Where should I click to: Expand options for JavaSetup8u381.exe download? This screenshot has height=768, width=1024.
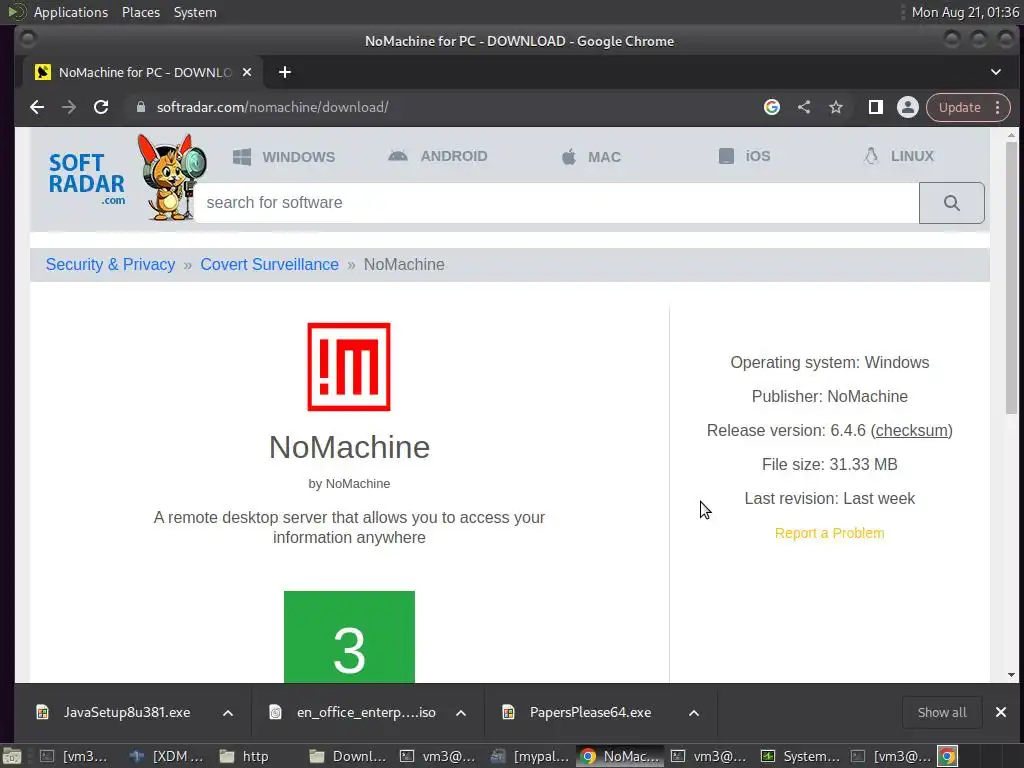coord(228,712)
